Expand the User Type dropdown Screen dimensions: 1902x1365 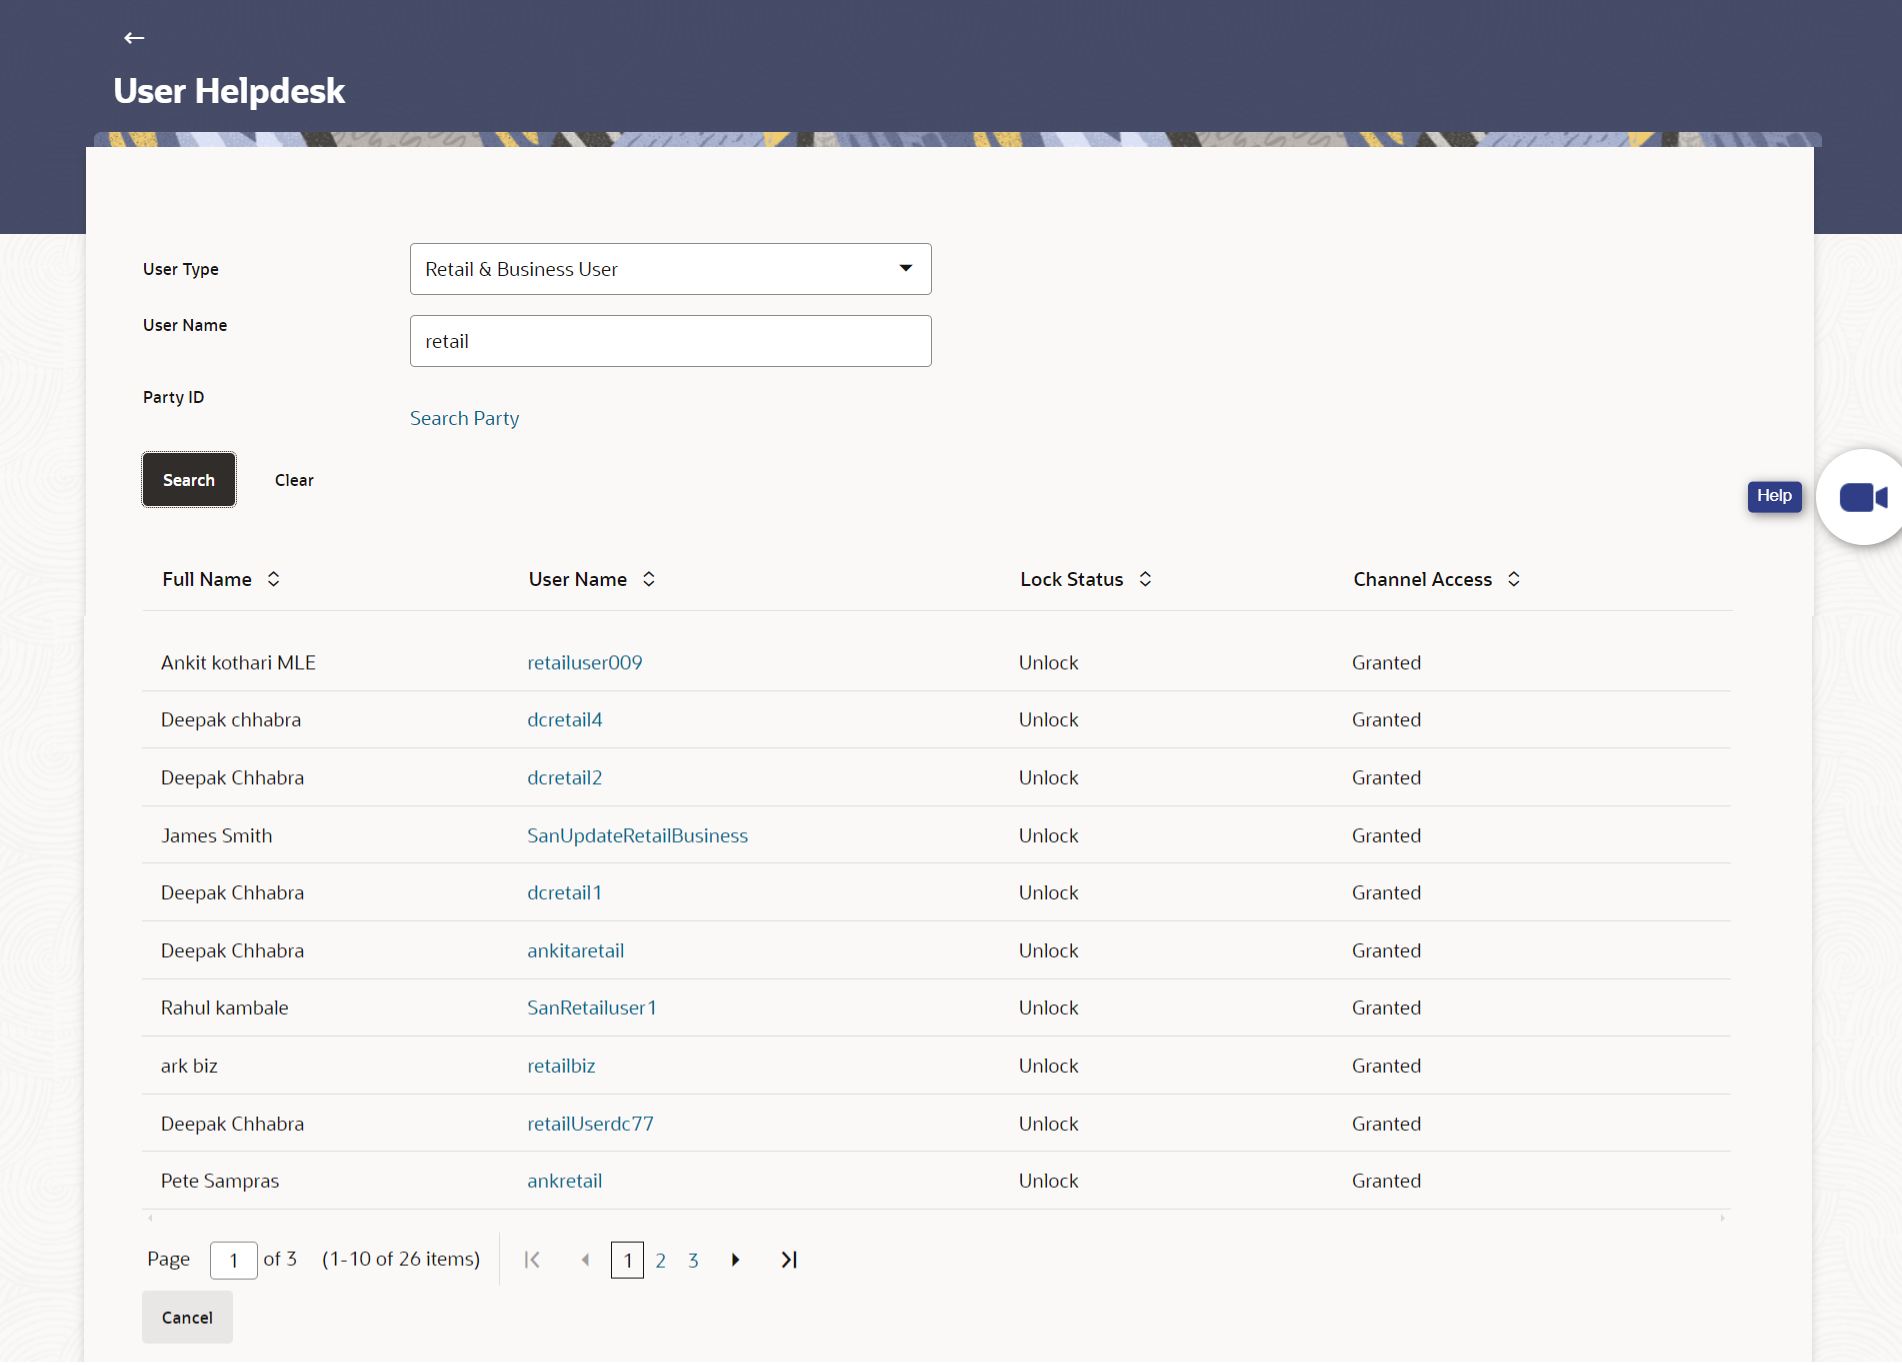tap(670, 269)
